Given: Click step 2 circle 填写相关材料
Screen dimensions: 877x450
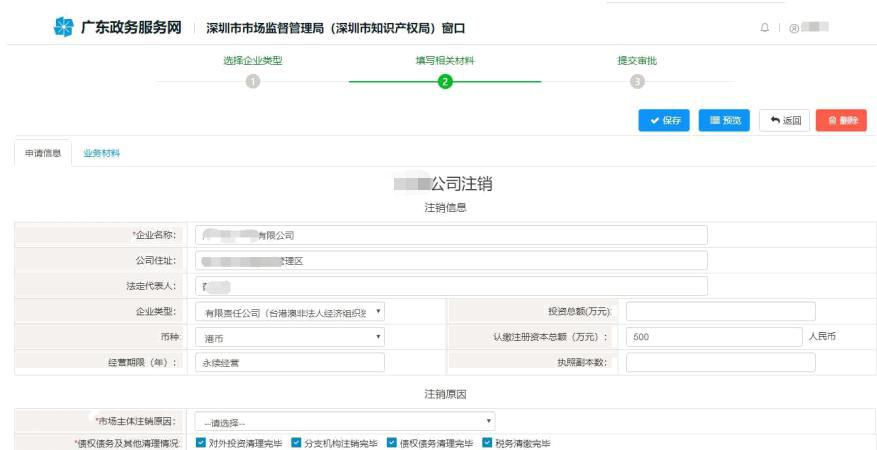Looking at the screenshot, I should click(445, 81).
